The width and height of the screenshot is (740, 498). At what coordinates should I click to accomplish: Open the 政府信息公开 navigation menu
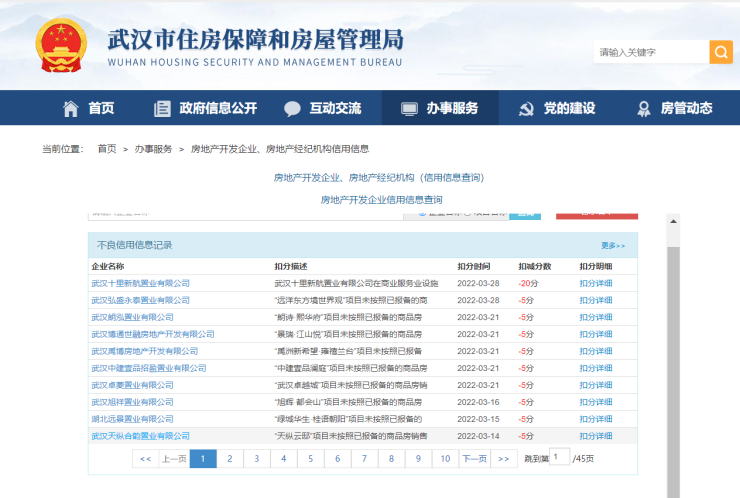click(218, 109)
